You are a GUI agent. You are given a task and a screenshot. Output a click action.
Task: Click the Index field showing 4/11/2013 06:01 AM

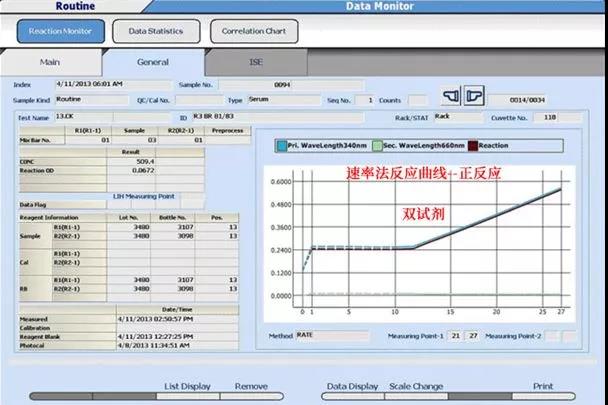(113, 84)
